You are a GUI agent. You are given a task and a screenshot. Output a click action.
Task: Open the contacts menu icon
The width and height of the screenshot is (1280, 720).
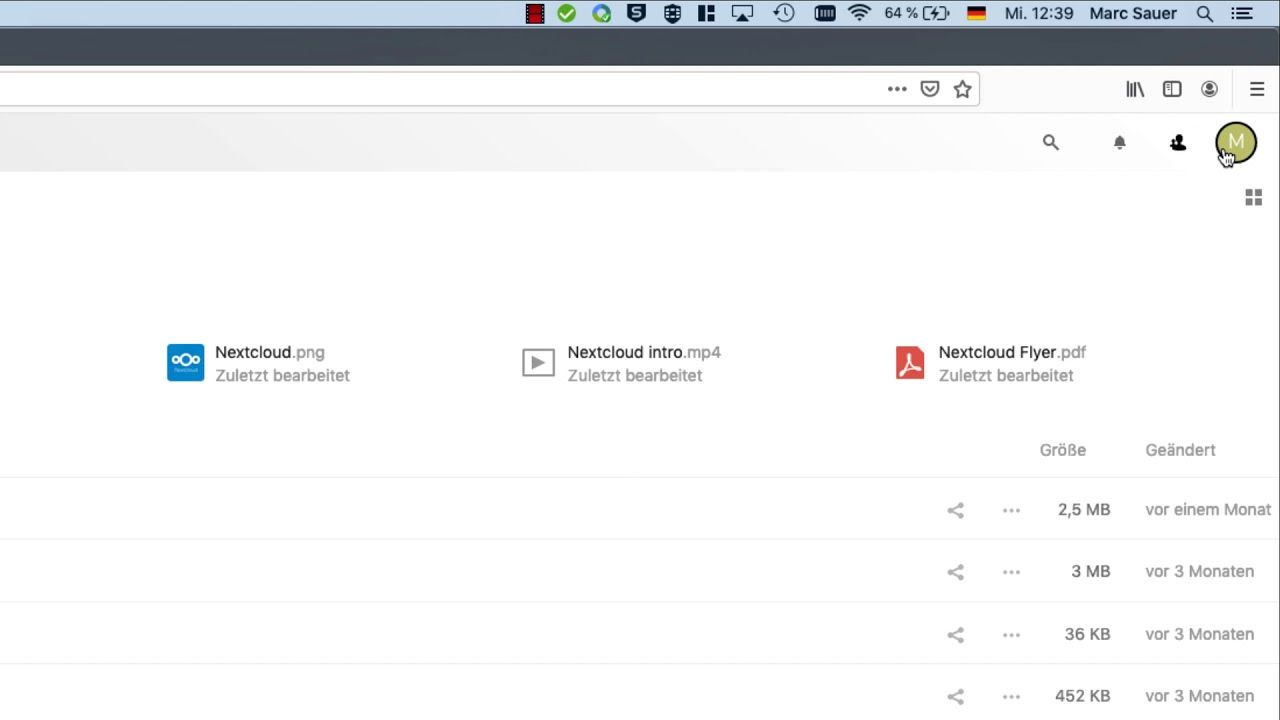[x=1178, y=143]
